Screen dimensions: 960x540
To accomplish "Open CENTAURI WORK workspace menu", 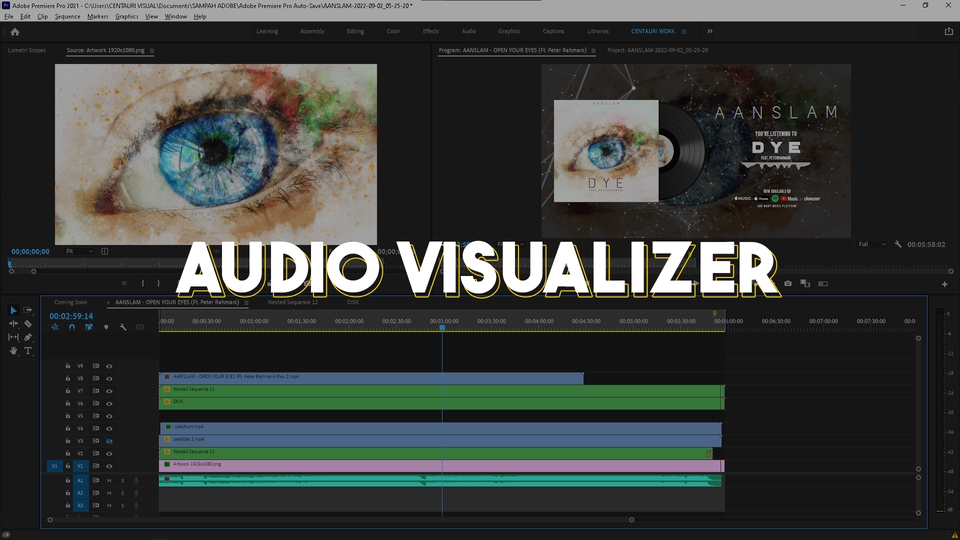I will 684,32.
